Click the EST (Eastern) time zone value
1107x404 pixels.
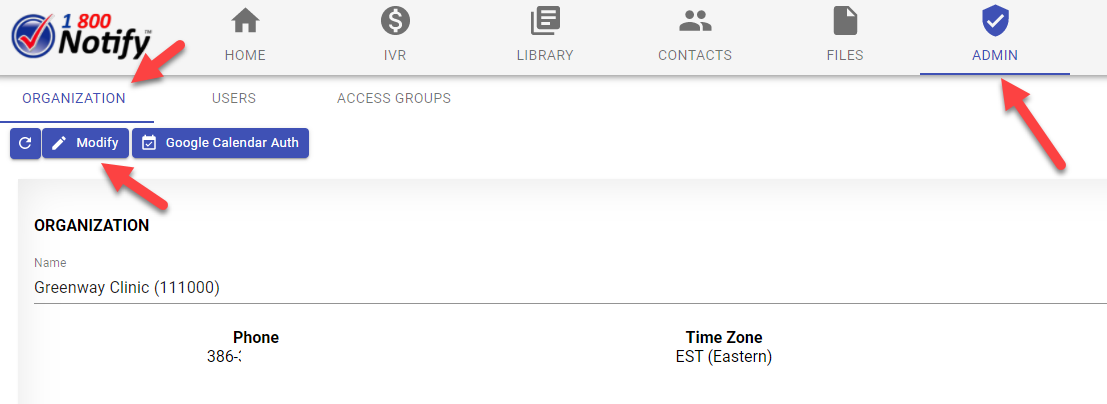pyautogui.click(x=724, y=356)
